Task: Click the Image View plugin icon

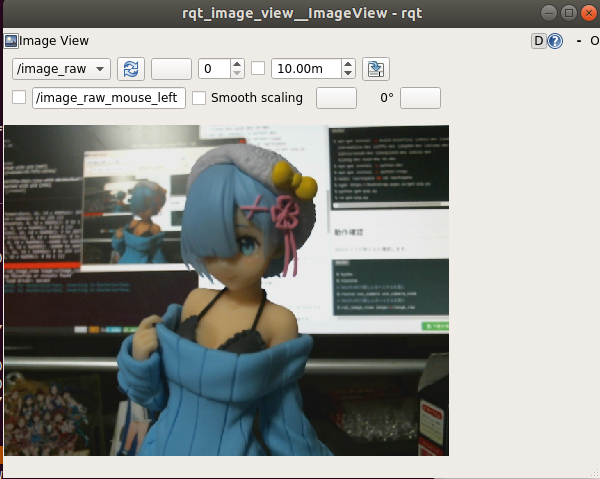Action: coord(11,41)
